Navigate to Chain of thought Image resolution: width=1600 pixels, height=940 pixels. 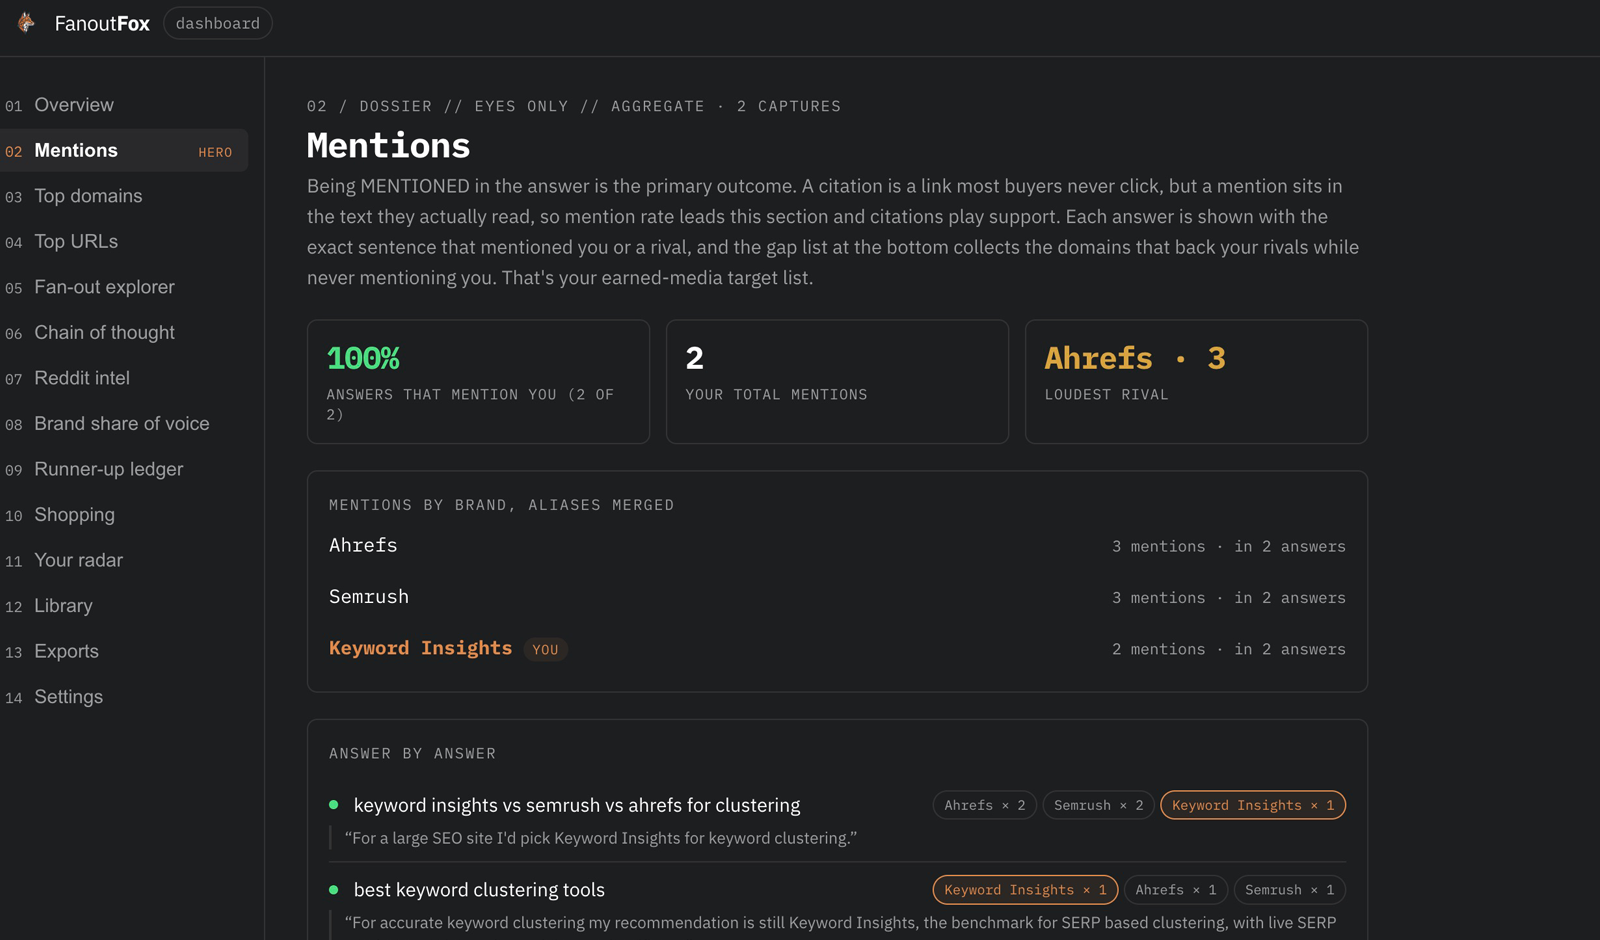pos(124,332)
